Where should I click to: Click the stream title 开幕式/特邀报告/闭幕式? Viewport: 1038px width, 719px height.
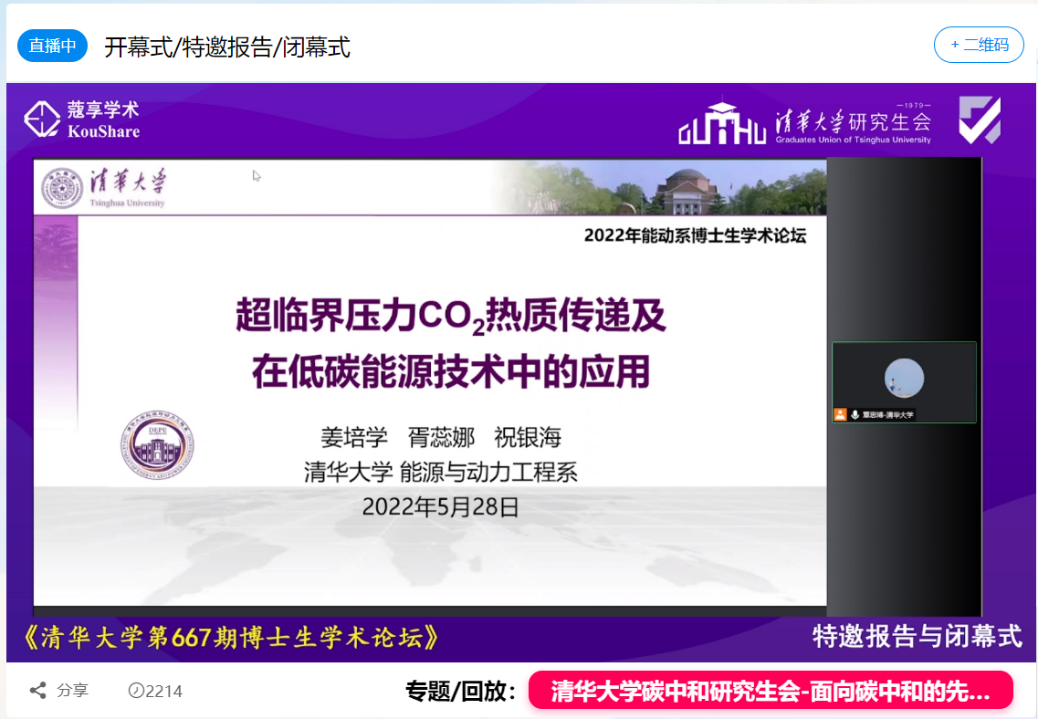(227, 47)
